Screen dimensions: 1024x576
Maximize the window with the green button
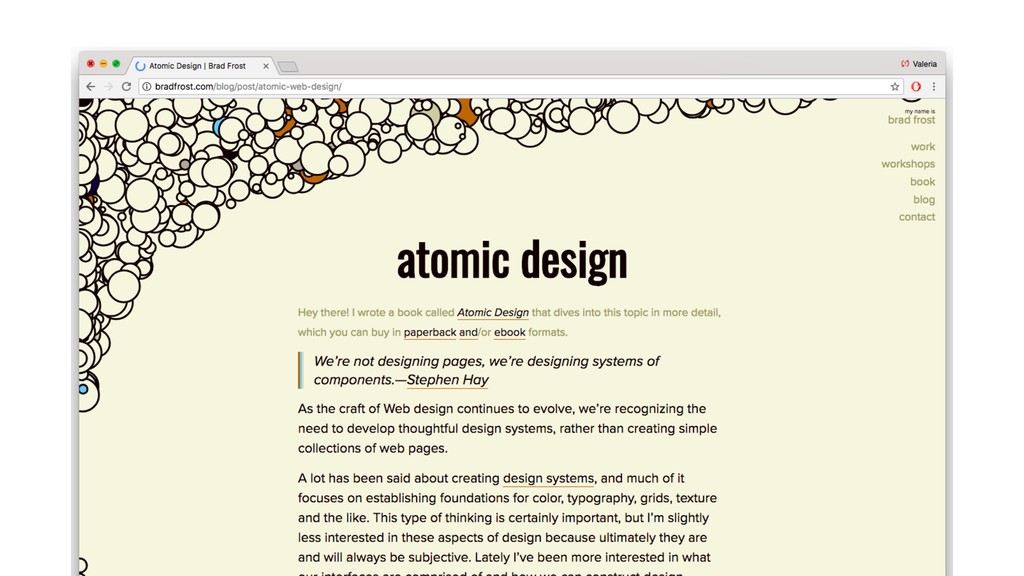point(116,64)
